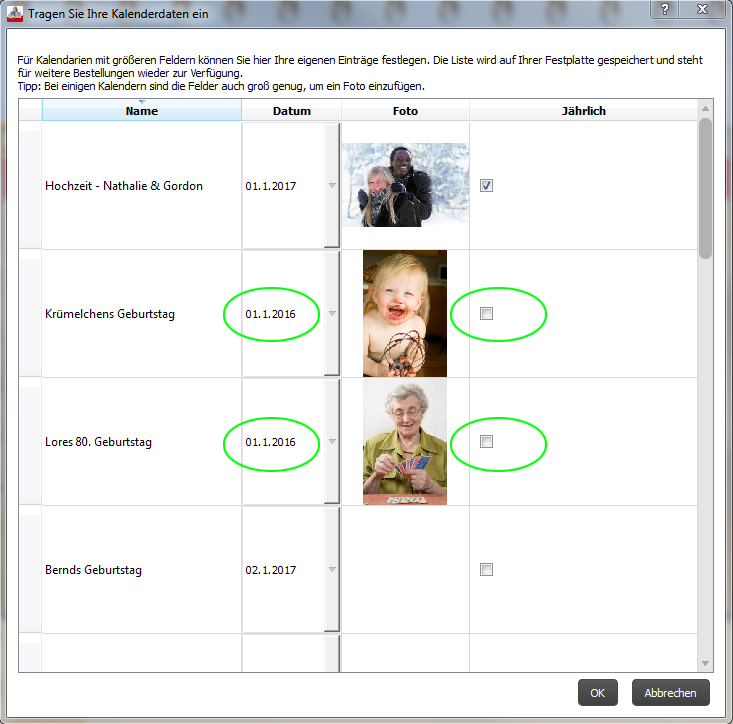The width and height of the screenshot is (733, 724).
Task: Enable Jährlich for Bernds Geburtstag
Action: point(486,570)
